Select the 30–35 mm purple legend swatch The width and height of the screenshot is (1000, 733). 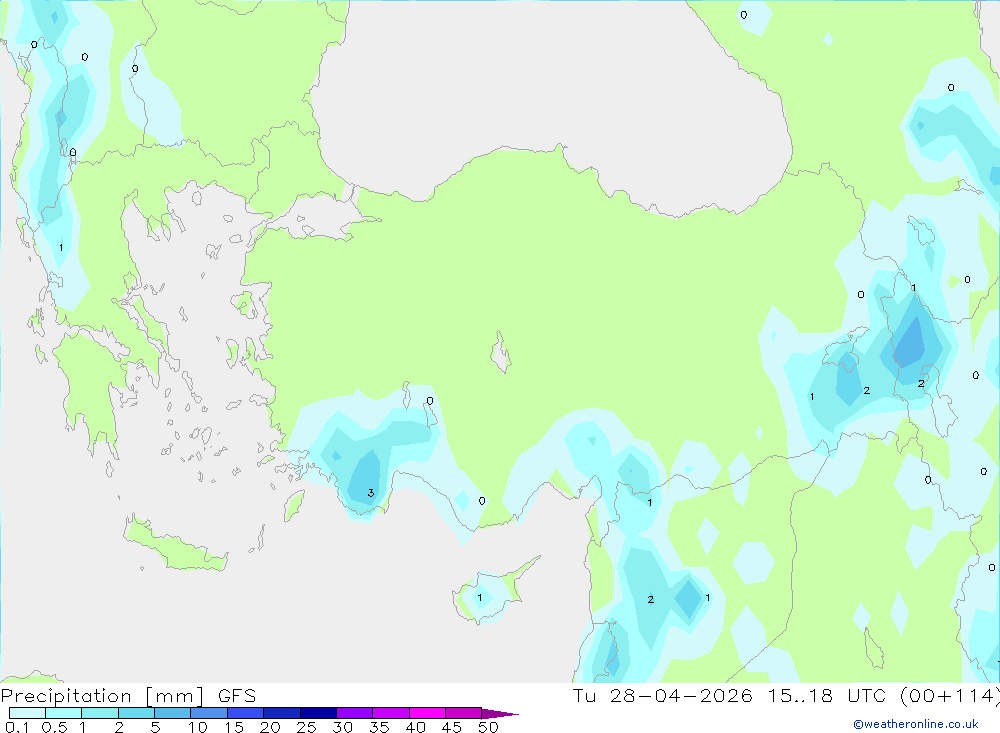(x=355, y=713)
